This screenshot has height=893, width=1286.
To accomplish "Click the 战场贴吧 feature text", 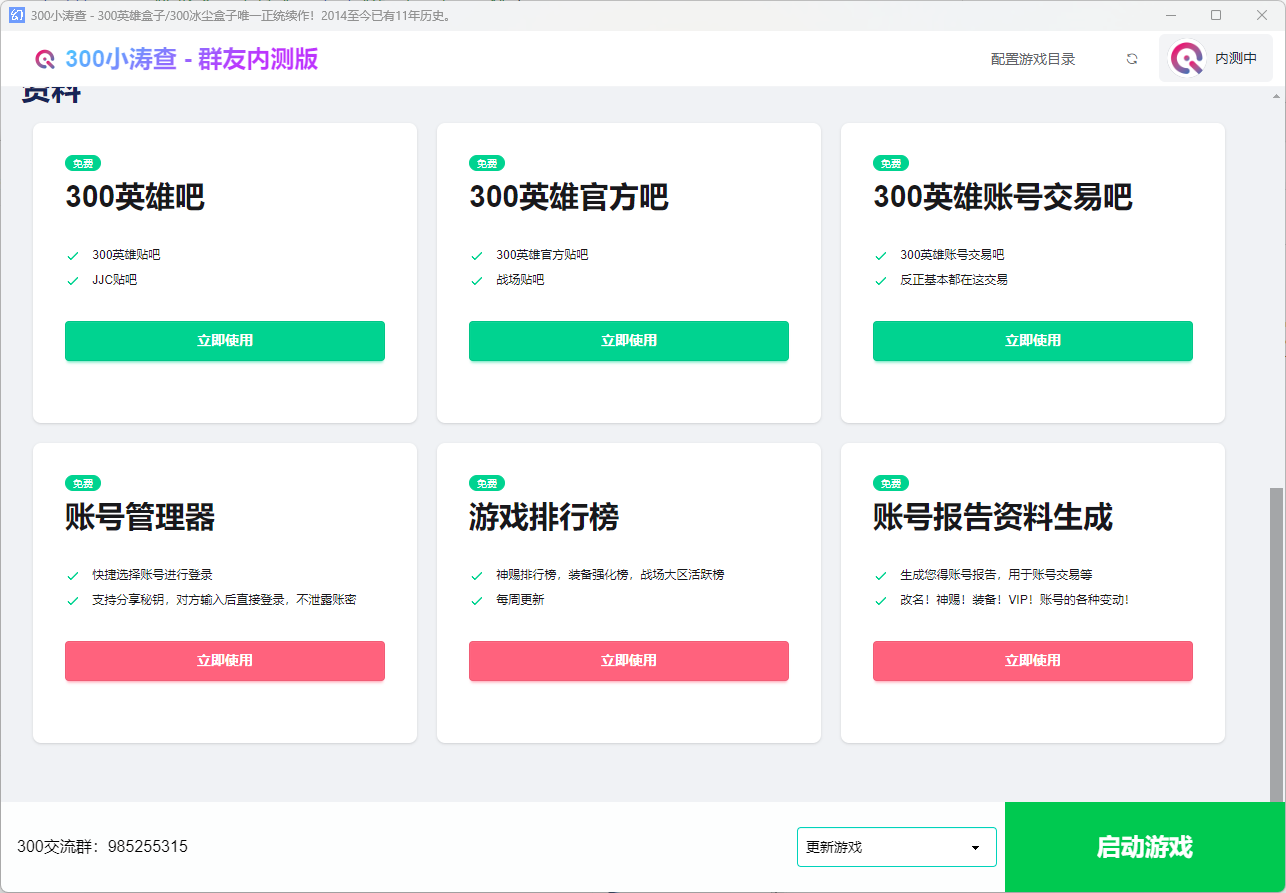I will 520,280.
